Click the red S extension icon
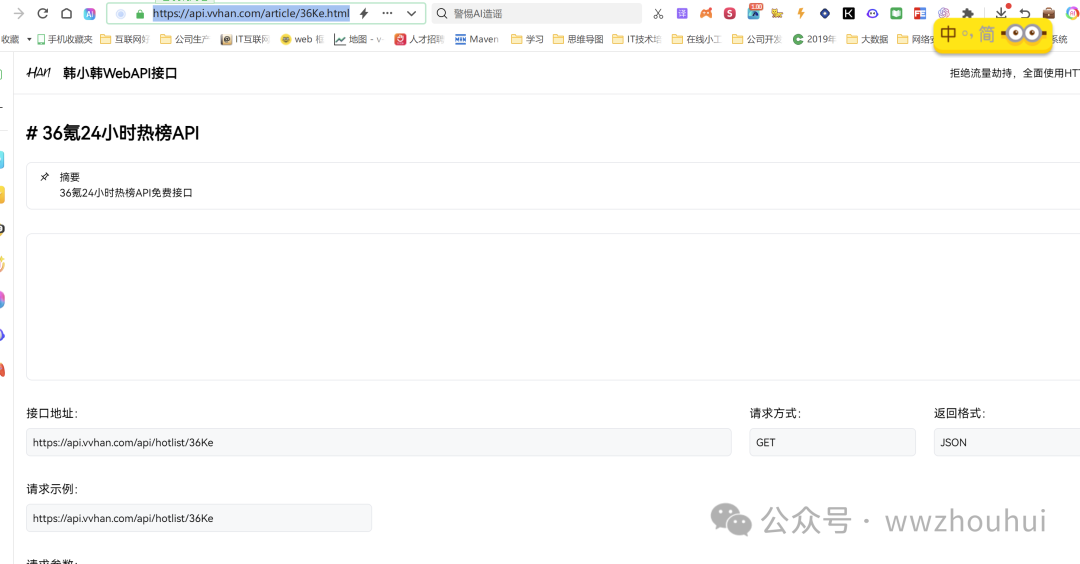Image resolution: width=1080 pixels, height=564 pixels. pyautogui.click(x=730, y=13)
